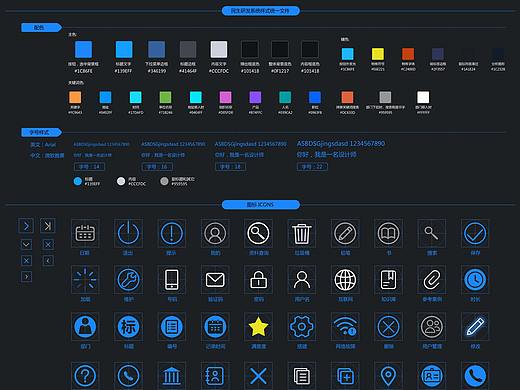This screenshot has height=390, width=520.
Task: Click the blue pencil edit icon
Action: 475,326
